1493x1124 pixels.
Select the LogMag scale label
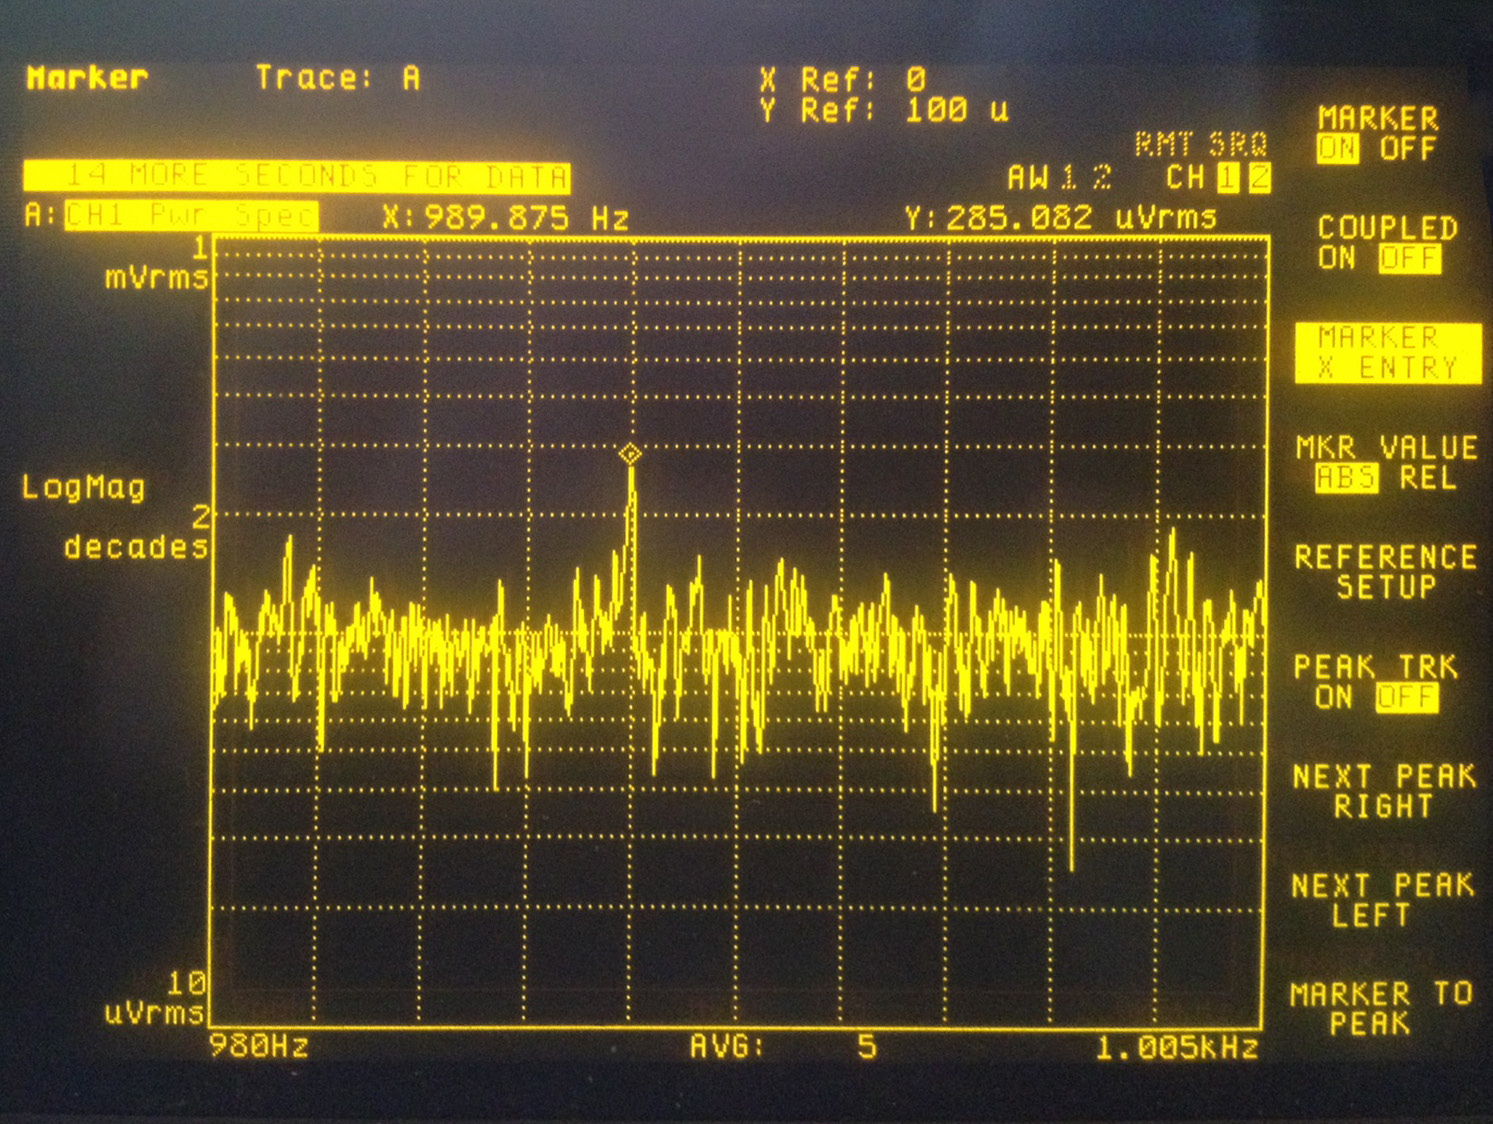click(x=85, y=489)
